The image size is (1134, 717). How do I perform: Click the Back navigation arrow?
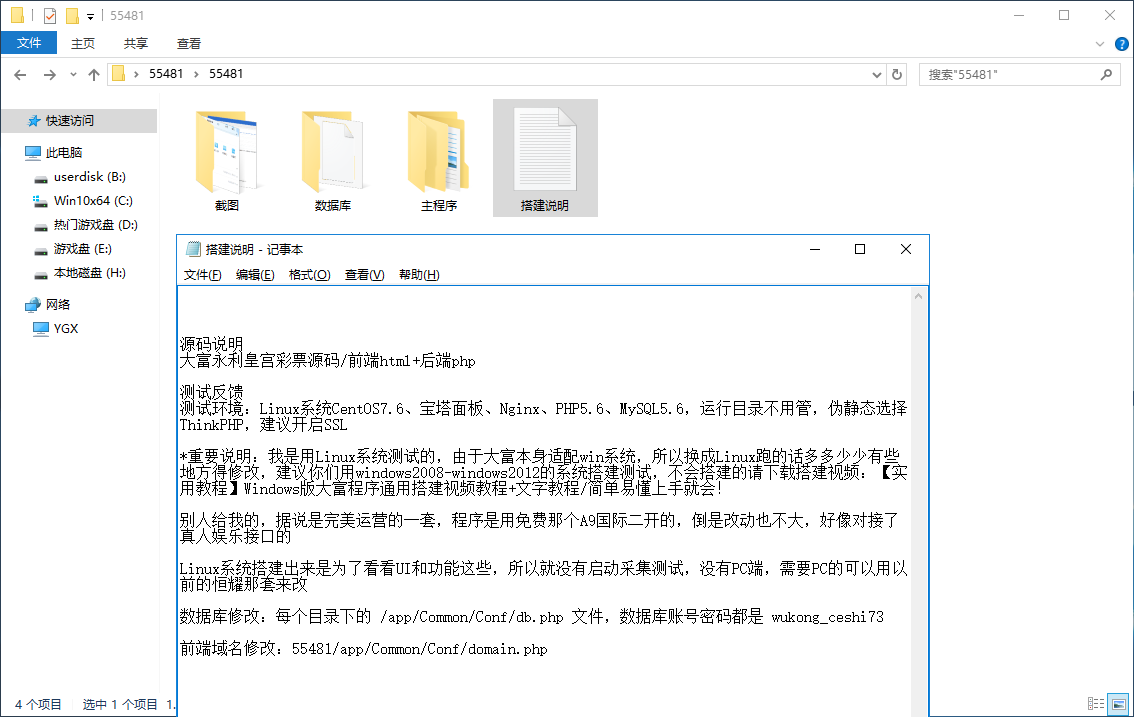click(x=20, y=74)
